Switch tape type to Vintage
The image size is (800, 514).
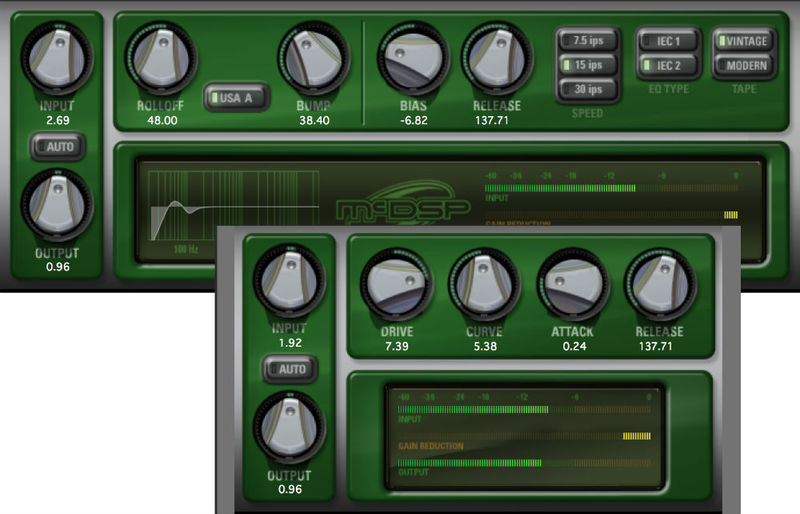(x=744, y=41)
